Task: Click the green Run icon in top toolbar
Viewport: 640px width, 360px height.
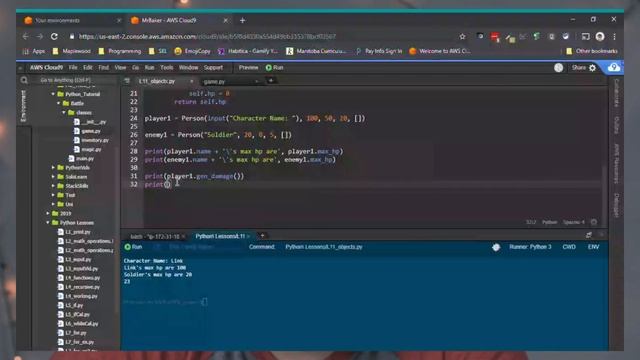Action: (x=269, y=68)
